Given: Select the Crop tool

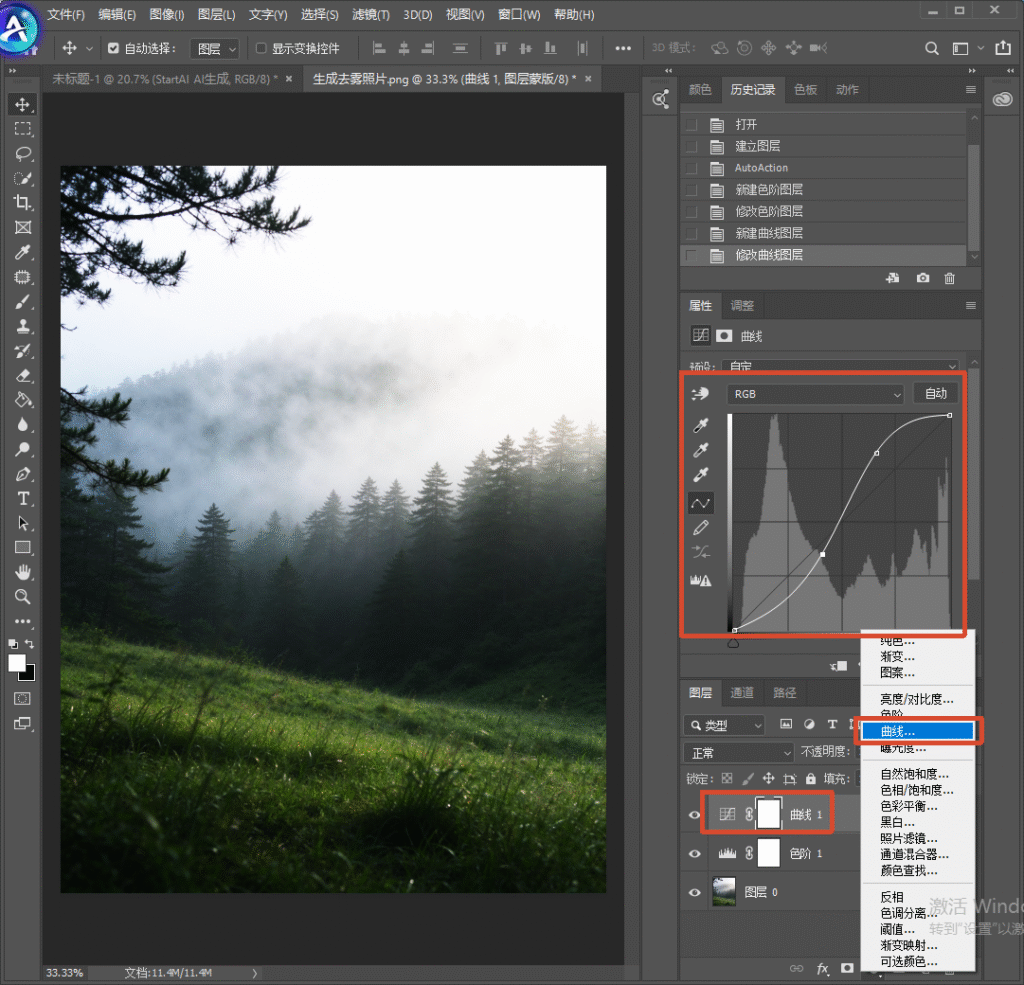Looking at the screenshot, I should pos(23,202).
